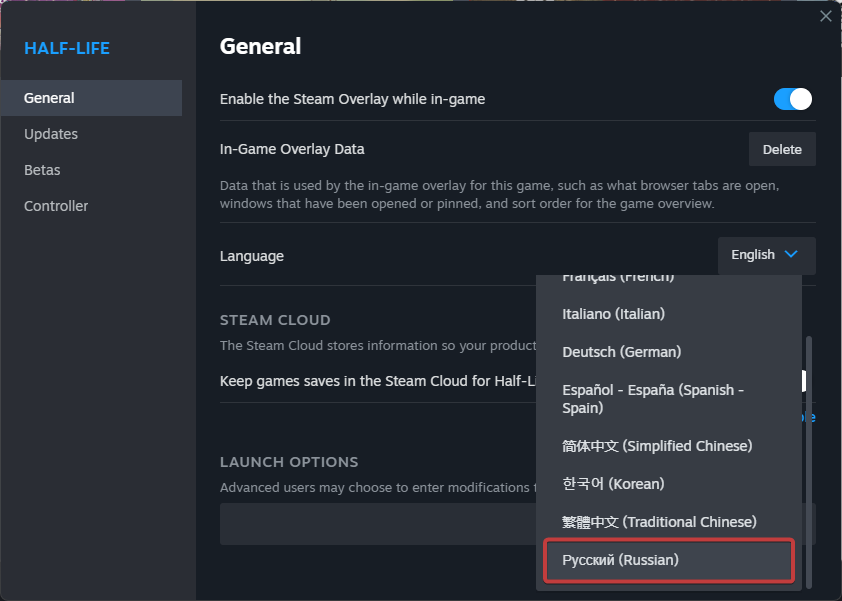This screenshot has height=601, width=842.
Task: Go to the Betas section
Action: (42, 170)
